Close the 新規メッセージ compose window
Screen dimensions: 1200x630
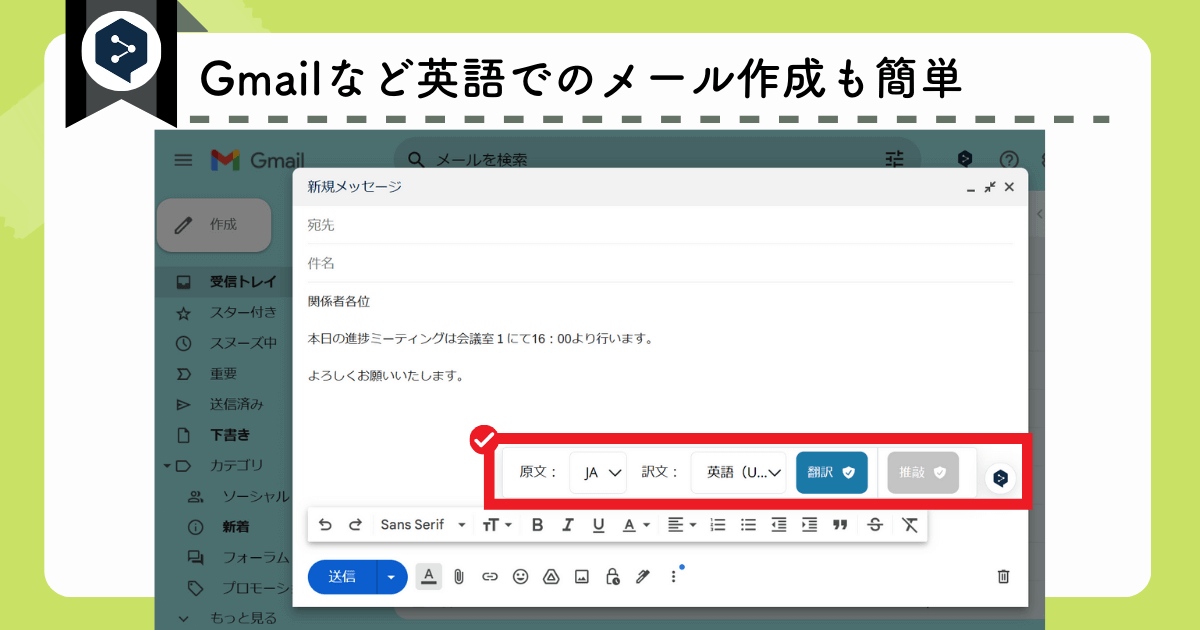pos(1009,187)
